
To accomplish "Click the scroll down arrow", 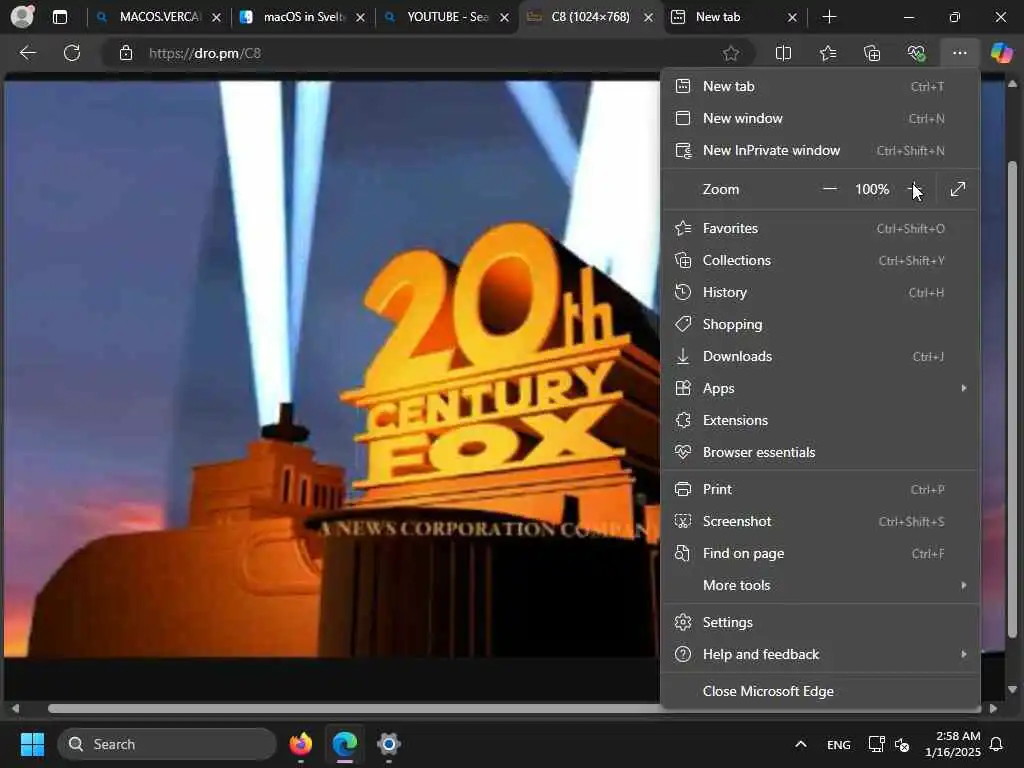I will [x=1012, y=690].
